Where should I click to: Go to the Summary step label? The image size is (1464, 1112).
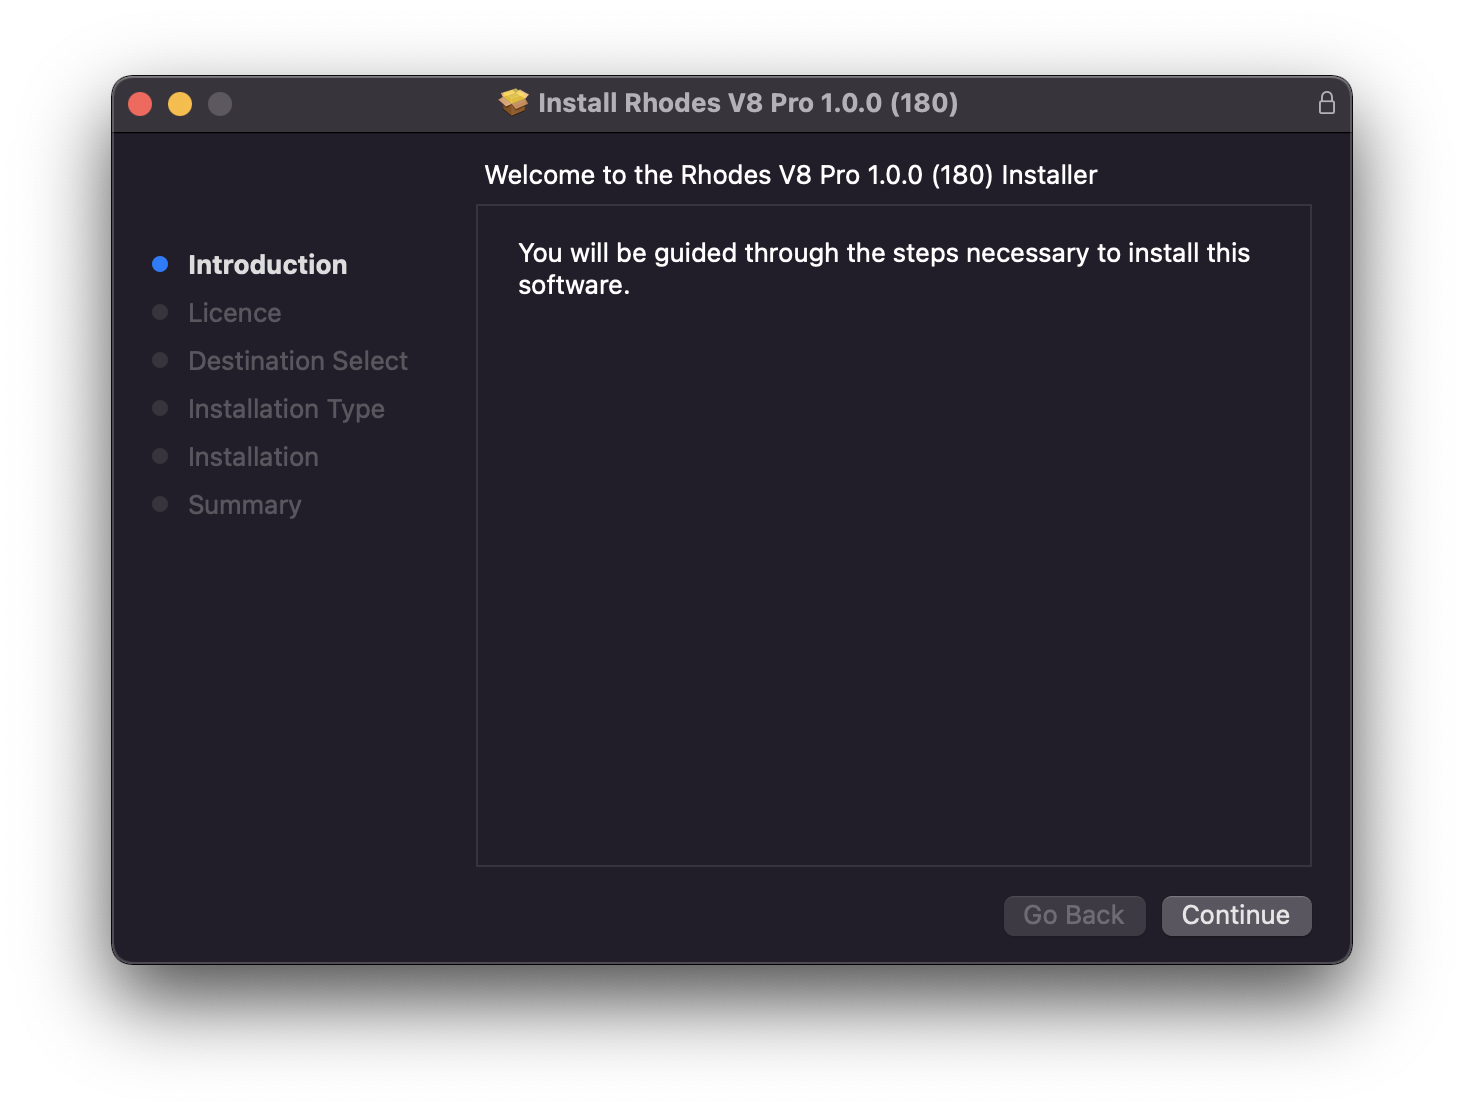click(x=244, y=505)
